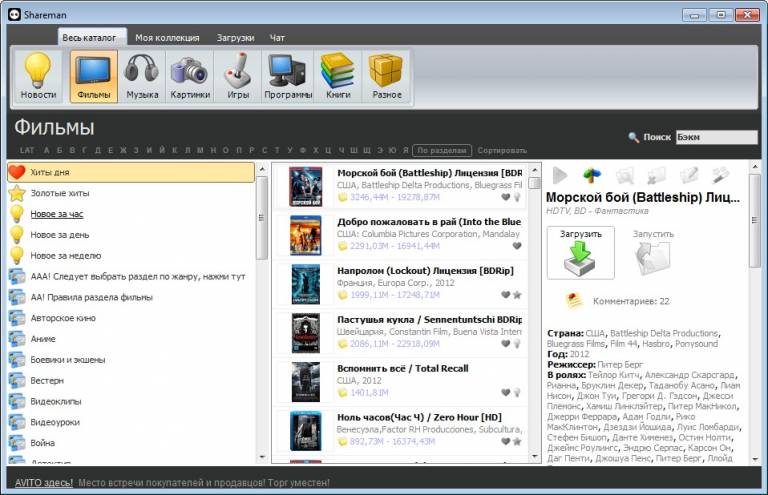Viewport: 768px width, 495px height.
Task: Select the Фильмы category icon
Action: tap(94, 76)
